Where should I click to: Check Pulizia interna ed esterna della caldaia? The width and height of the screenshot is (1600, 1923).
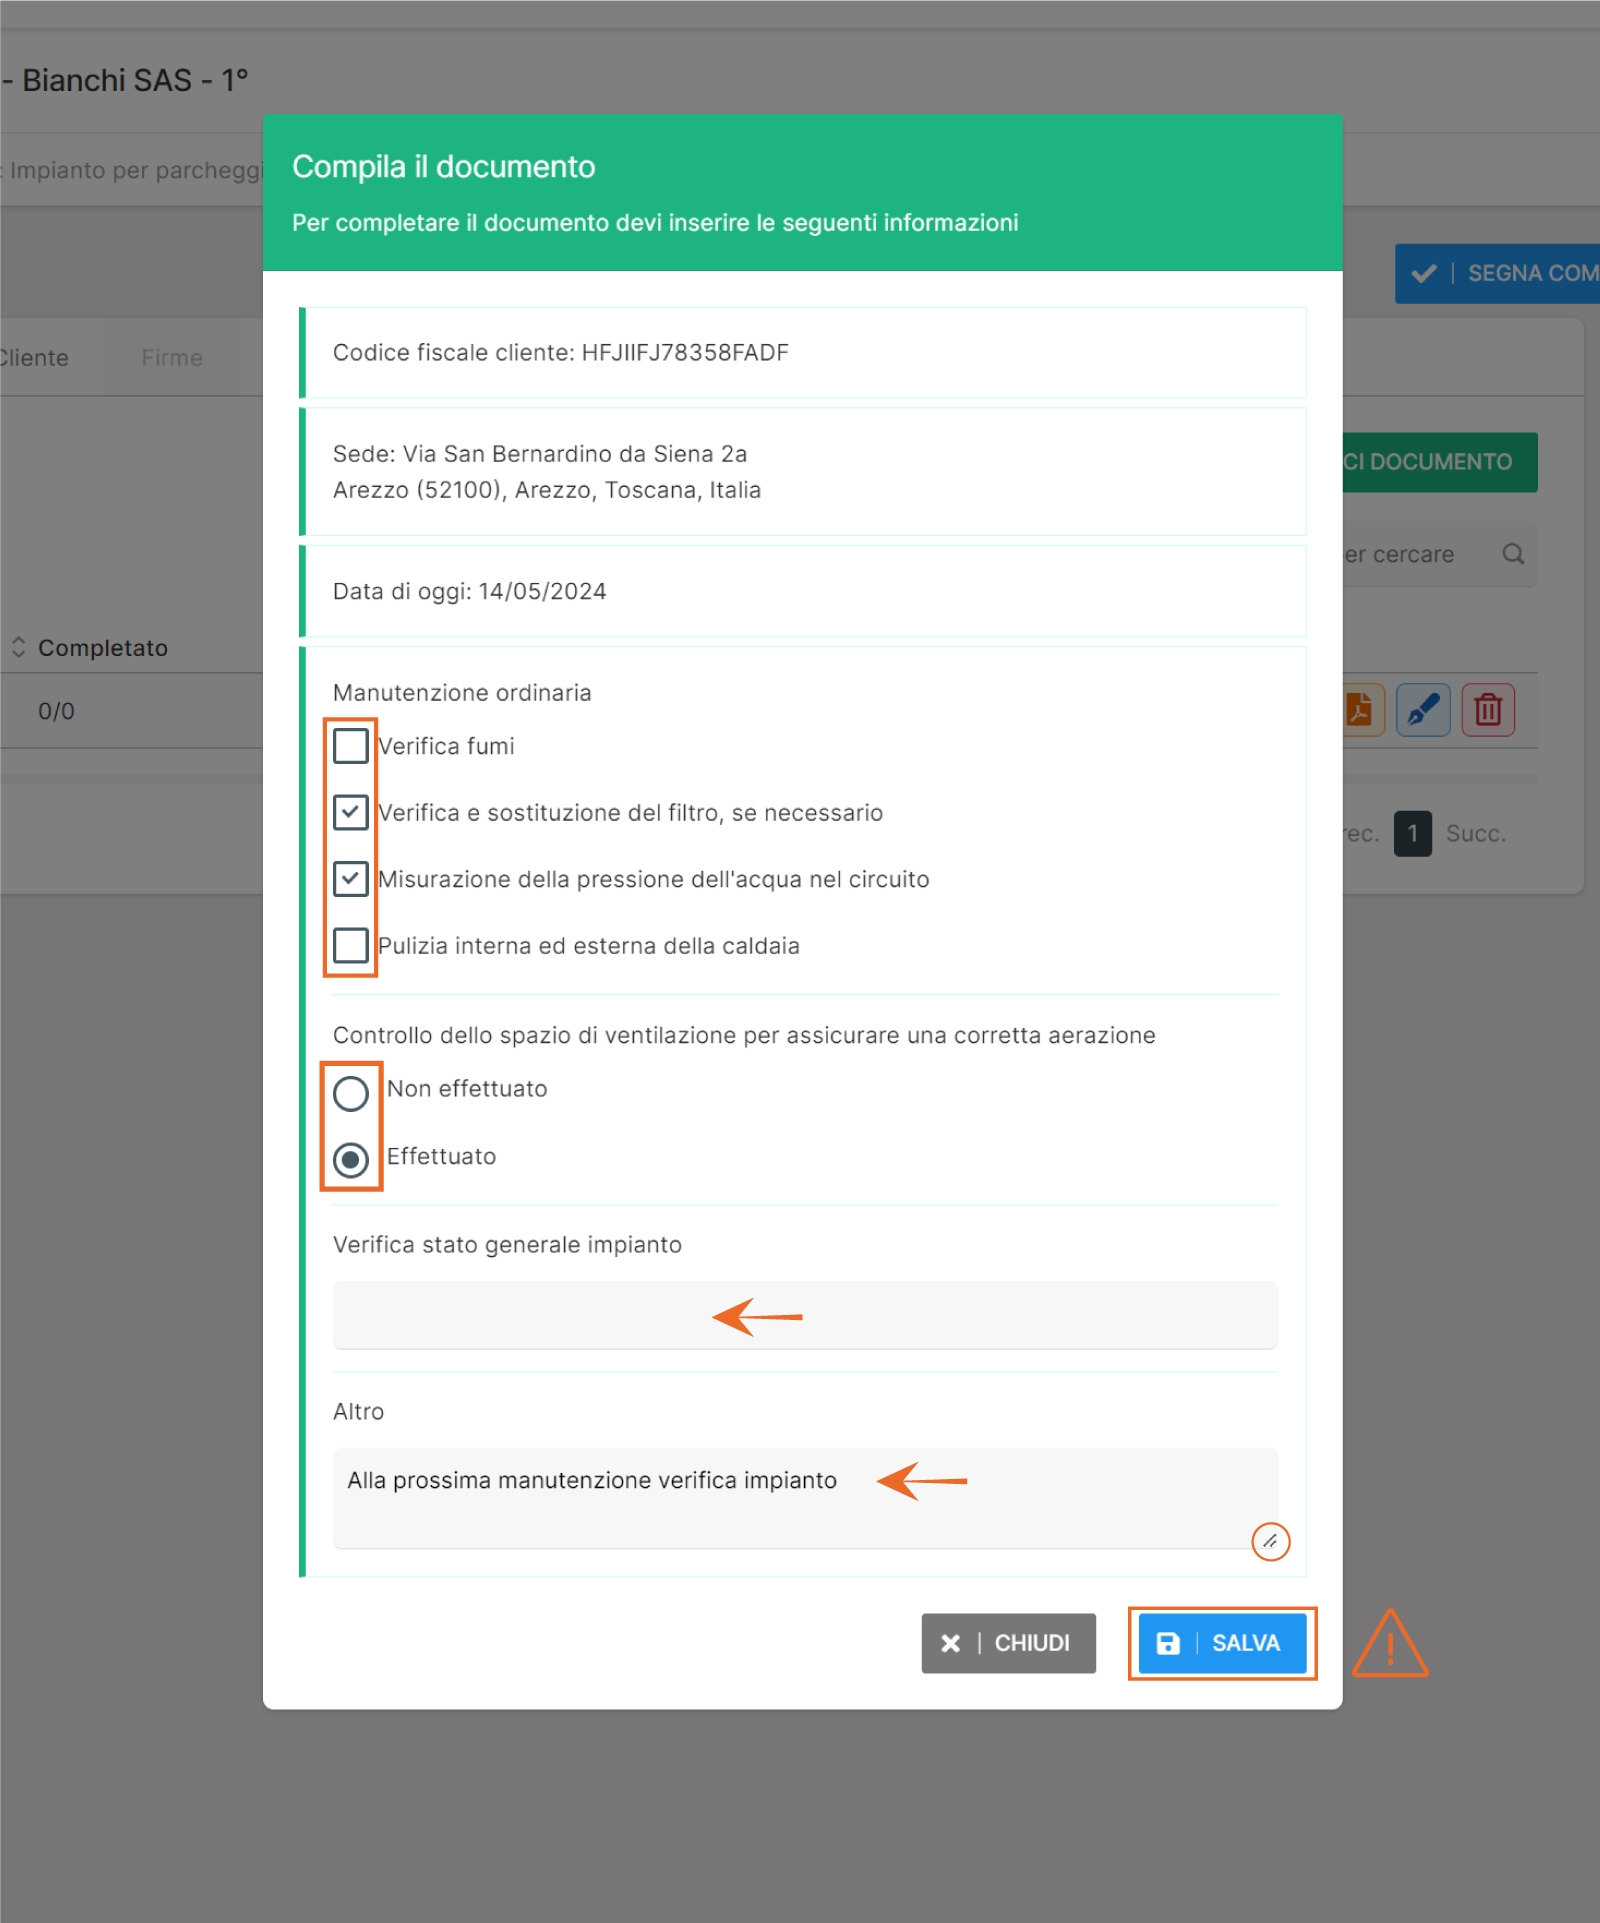tap(351, 945)
